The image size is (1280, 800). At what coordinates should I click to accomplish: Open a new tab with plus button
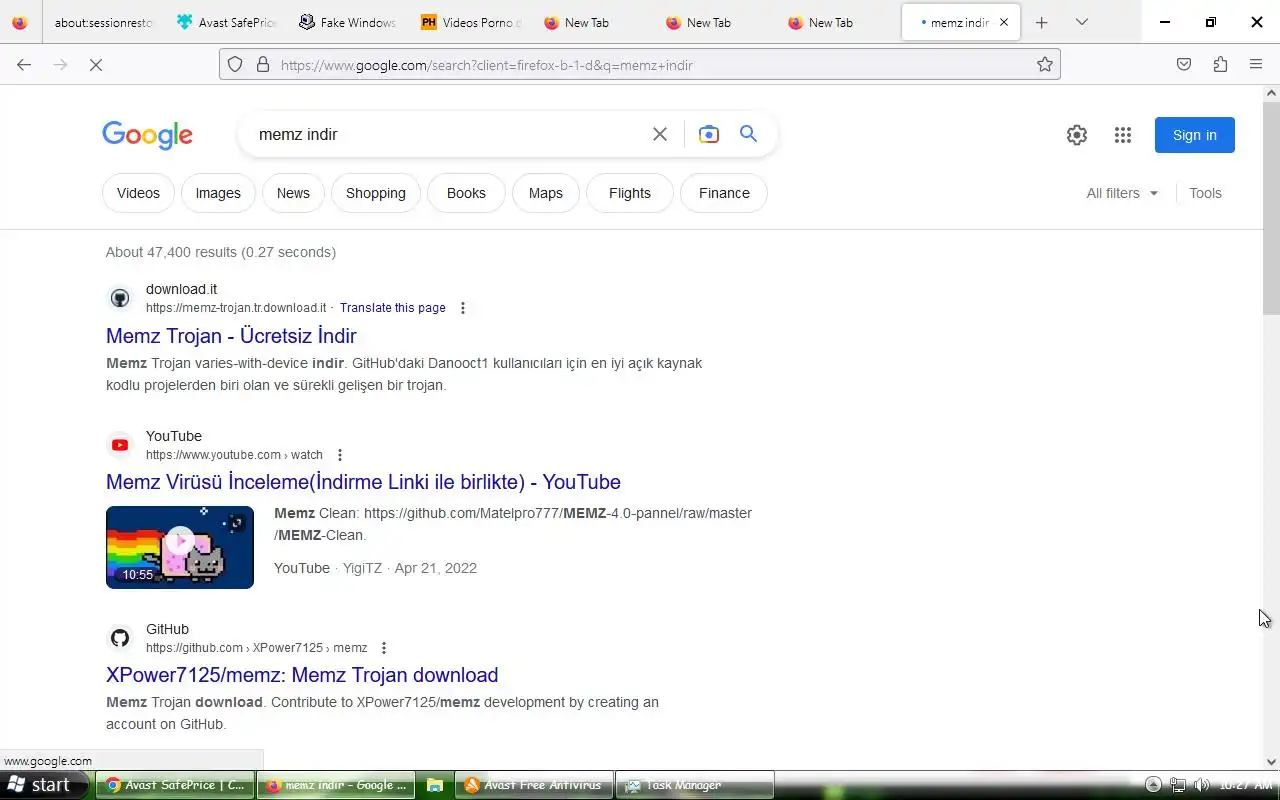click(1041, 22)
